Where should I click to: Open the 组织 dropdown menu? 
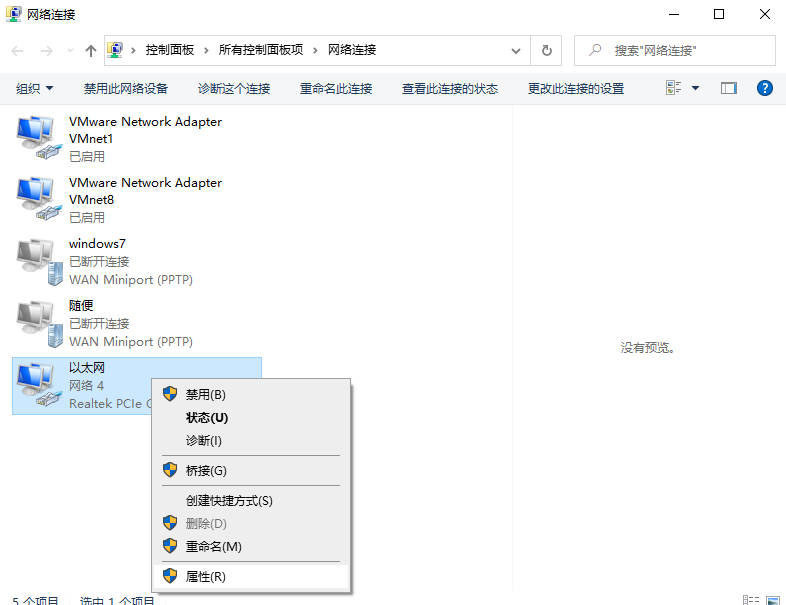coord(34,88)
